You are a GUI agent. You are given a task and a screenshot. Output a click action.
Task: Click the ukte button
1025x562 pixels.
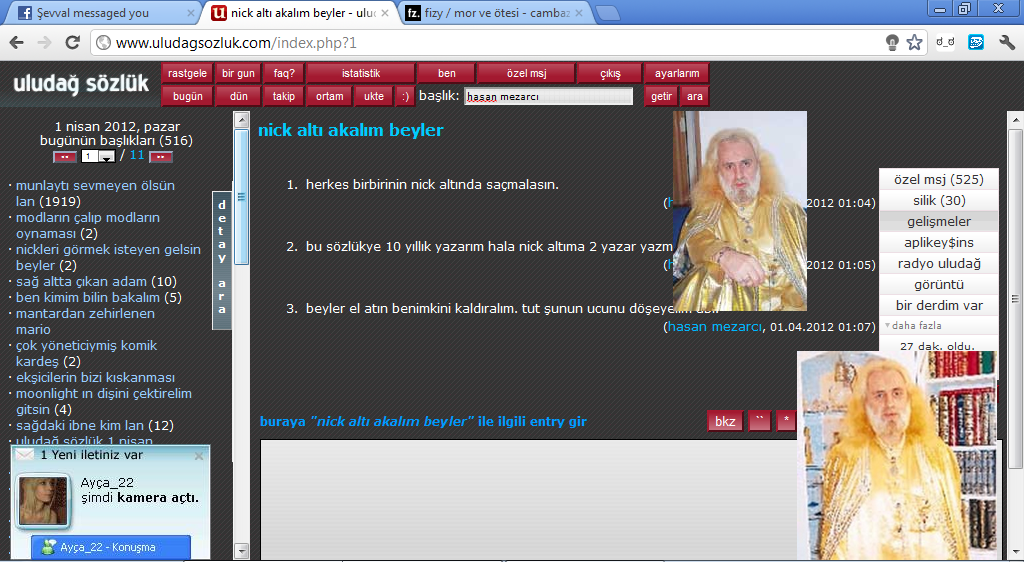(374, 96)
